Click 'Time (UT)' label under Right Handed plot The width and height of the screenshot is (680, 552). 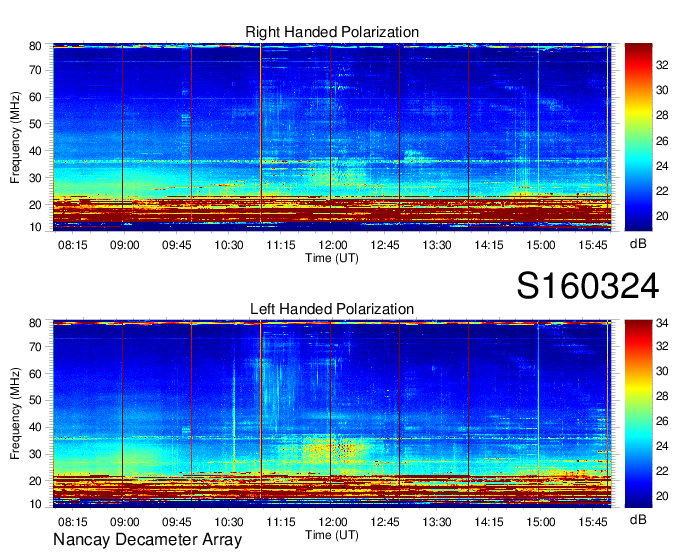click(x=332, y=258)
